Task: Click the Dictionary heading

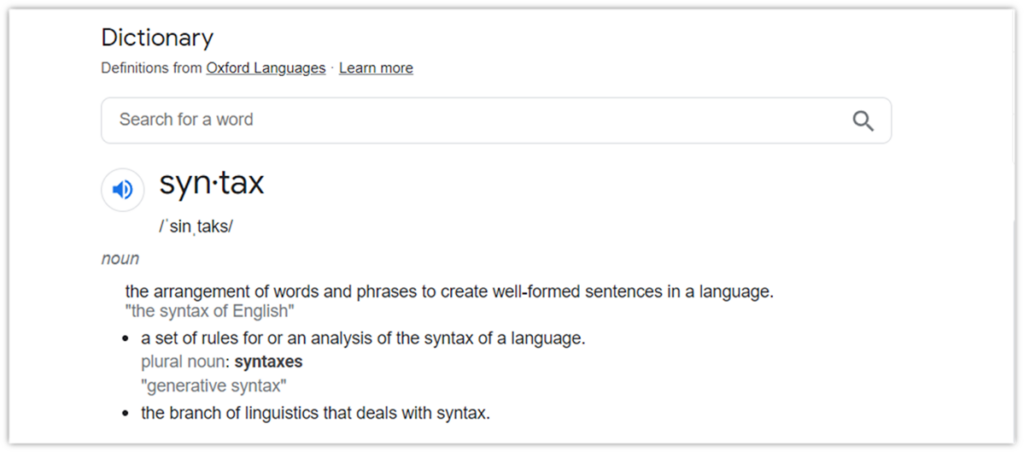Action: (x=157, y=38)
